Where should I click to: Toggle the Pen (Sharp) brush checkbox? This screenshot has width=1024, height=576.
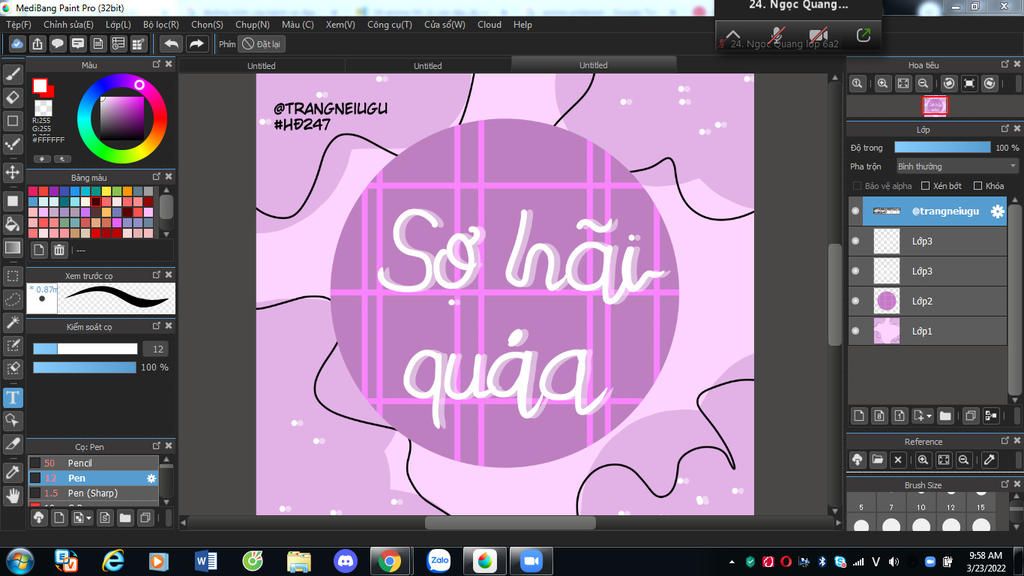pos(35,493)
